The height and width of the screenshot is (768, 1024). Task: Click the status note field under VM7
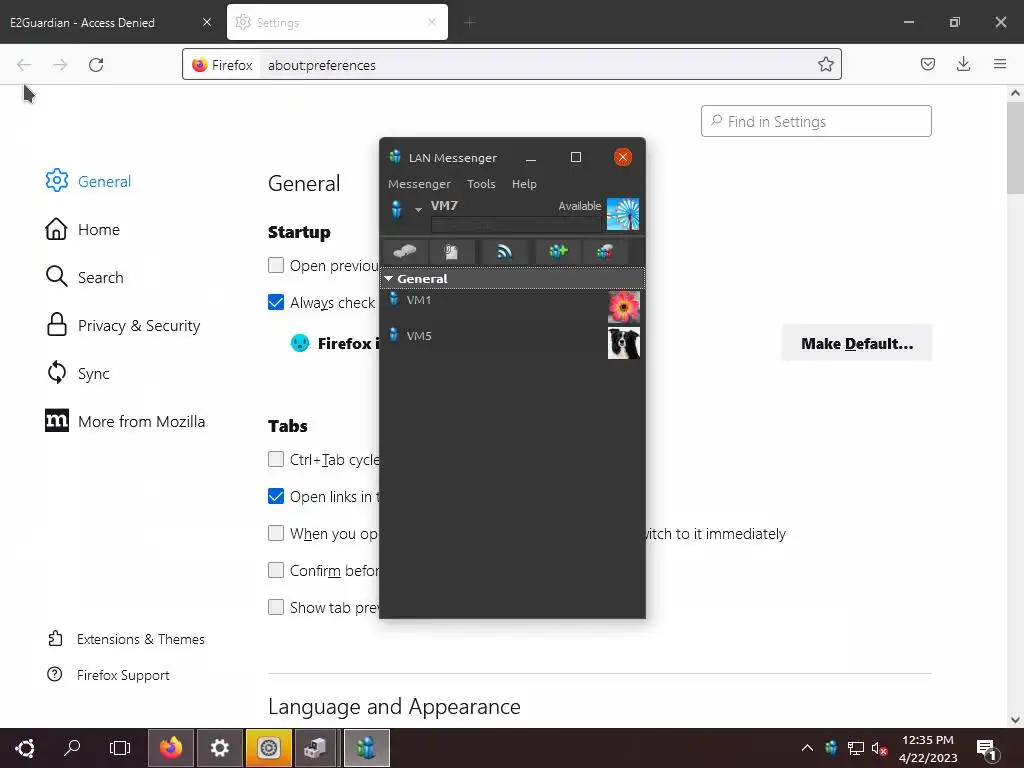pos(516,224)
